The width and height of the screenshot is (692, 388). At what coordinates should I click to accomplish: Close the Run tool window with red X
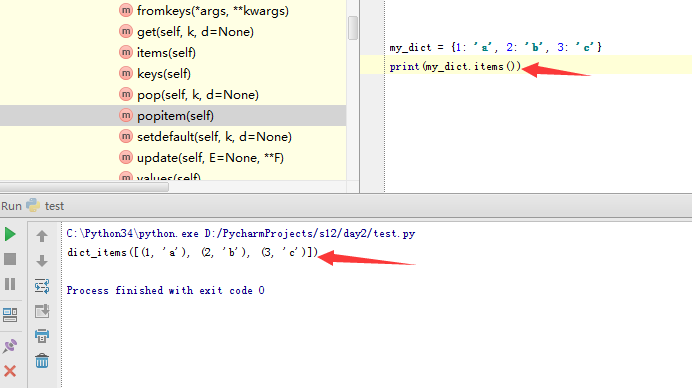click(x=10, y=371)
